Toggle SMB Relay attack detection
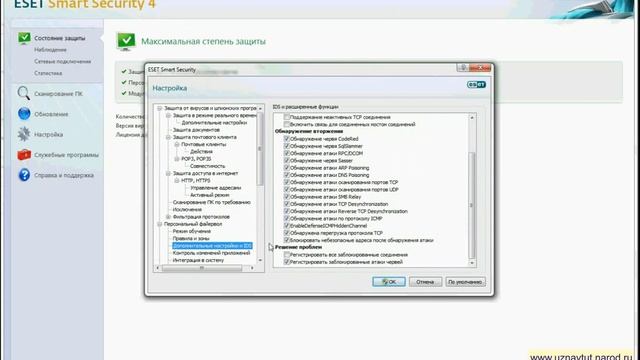The width and height of the screenshot is (640, 360). click(287, 197)
